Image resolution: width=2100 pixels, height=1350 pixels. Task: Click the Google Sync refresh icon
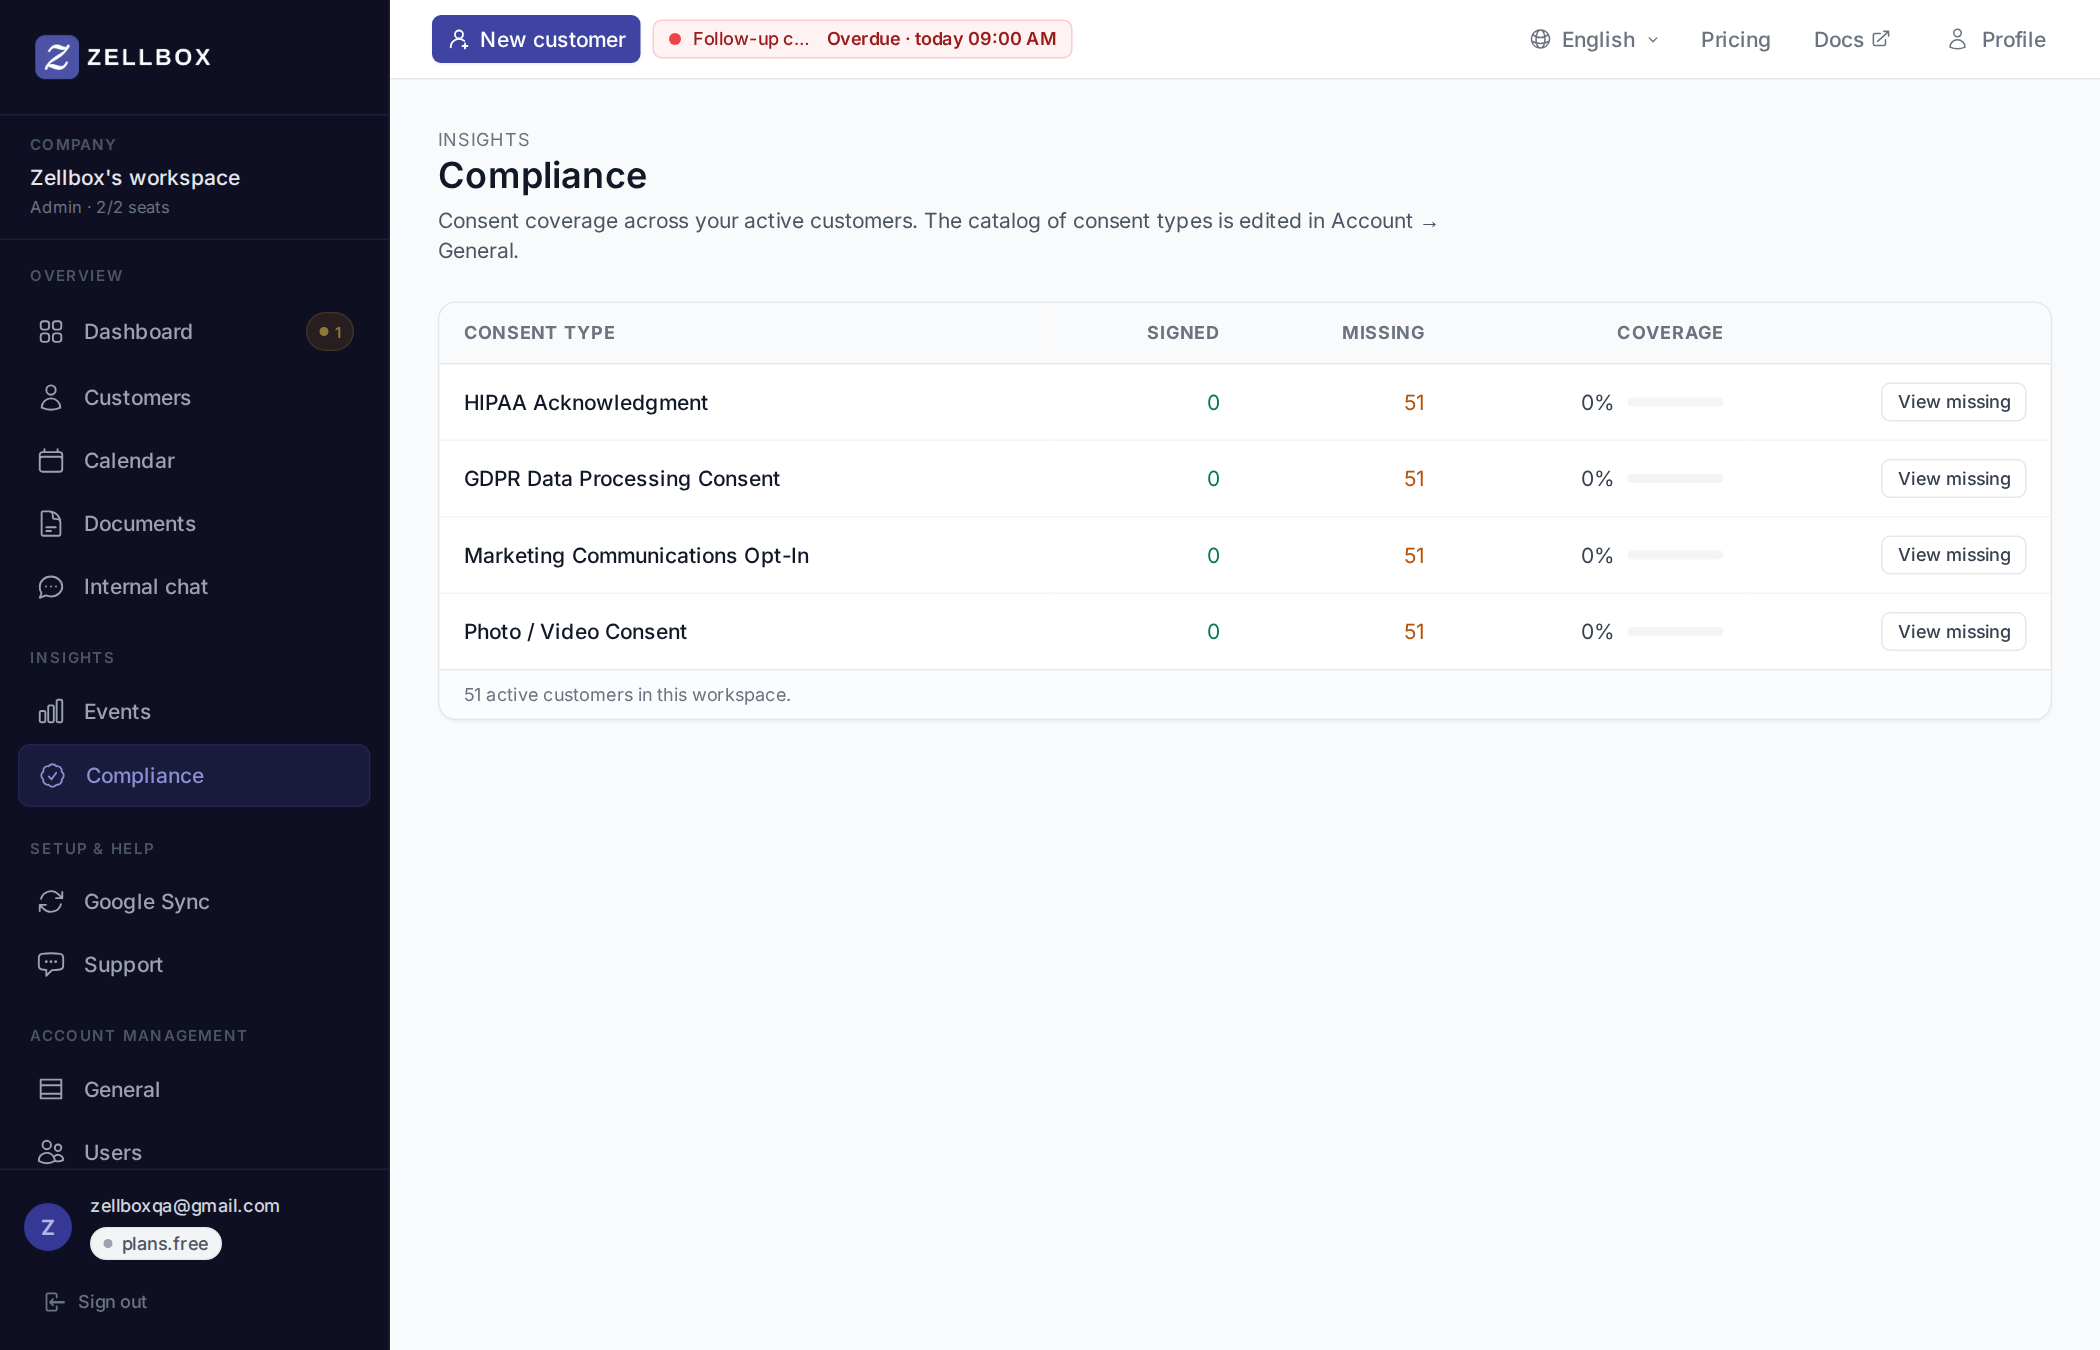[x=51, y=902]
